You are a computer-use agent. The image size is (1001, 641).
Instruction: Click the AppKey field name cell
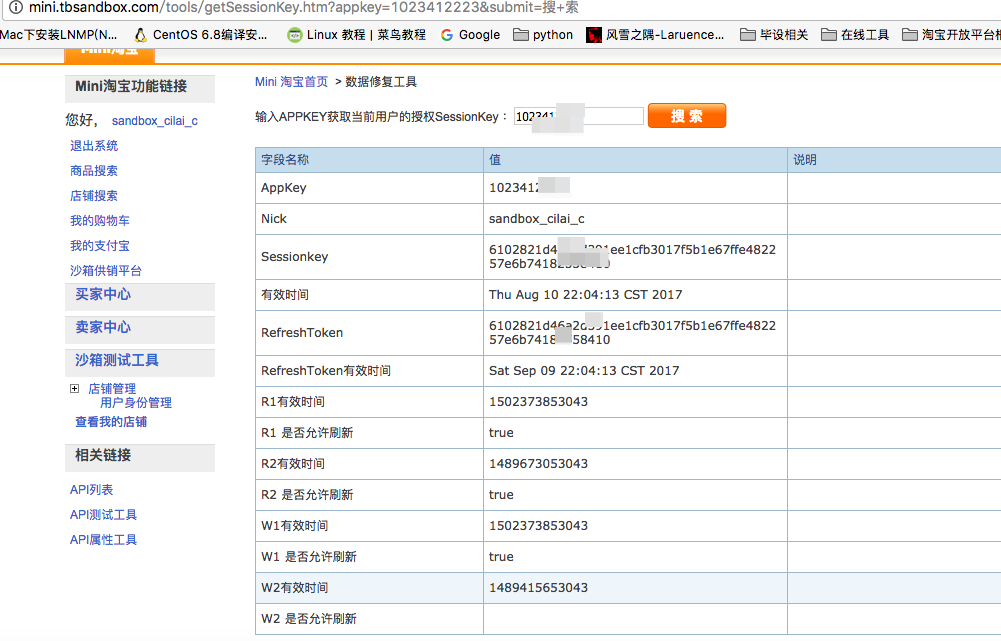point(369,188)
